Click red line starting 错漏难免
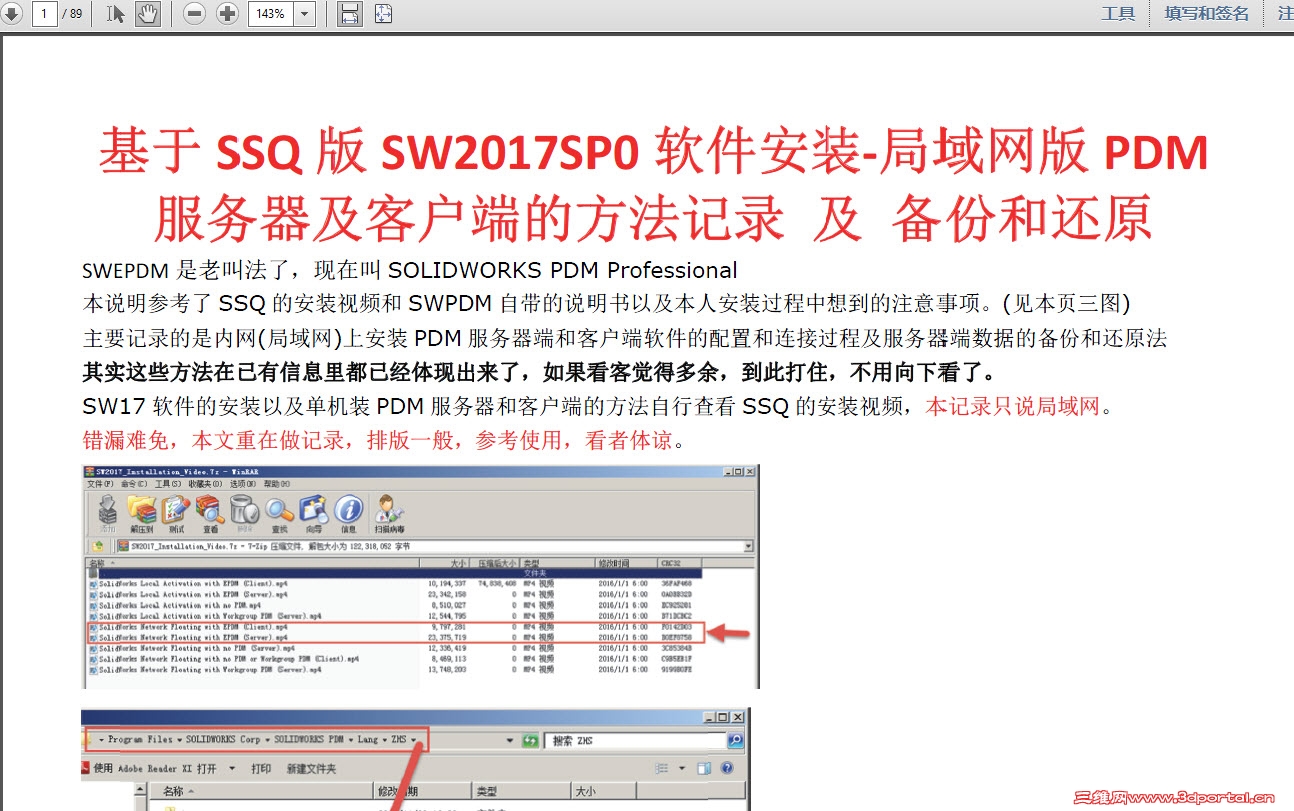The width and height of the screenshot is (1294, 811). click(x=383, y=441)
